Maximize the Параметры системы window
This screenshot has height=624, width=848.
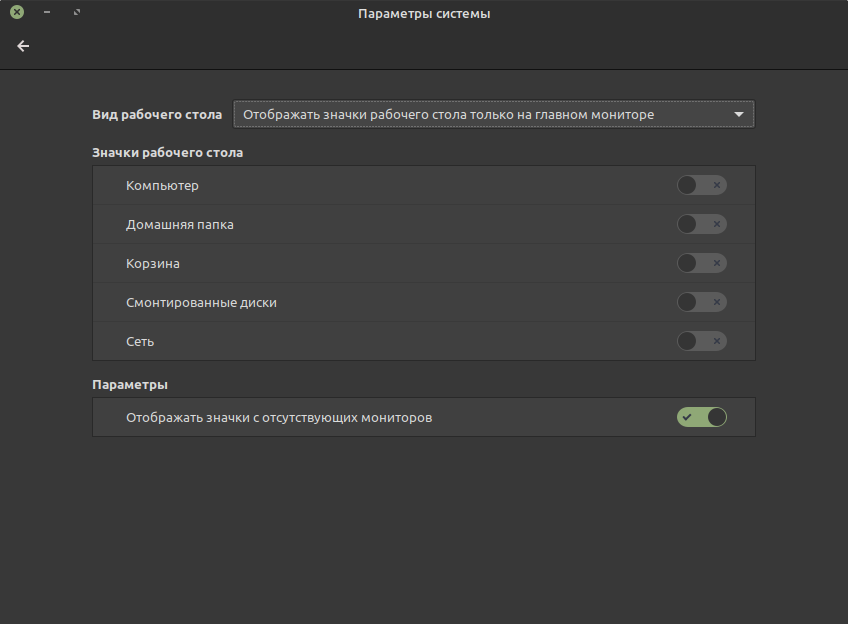[x=77, y=12]
